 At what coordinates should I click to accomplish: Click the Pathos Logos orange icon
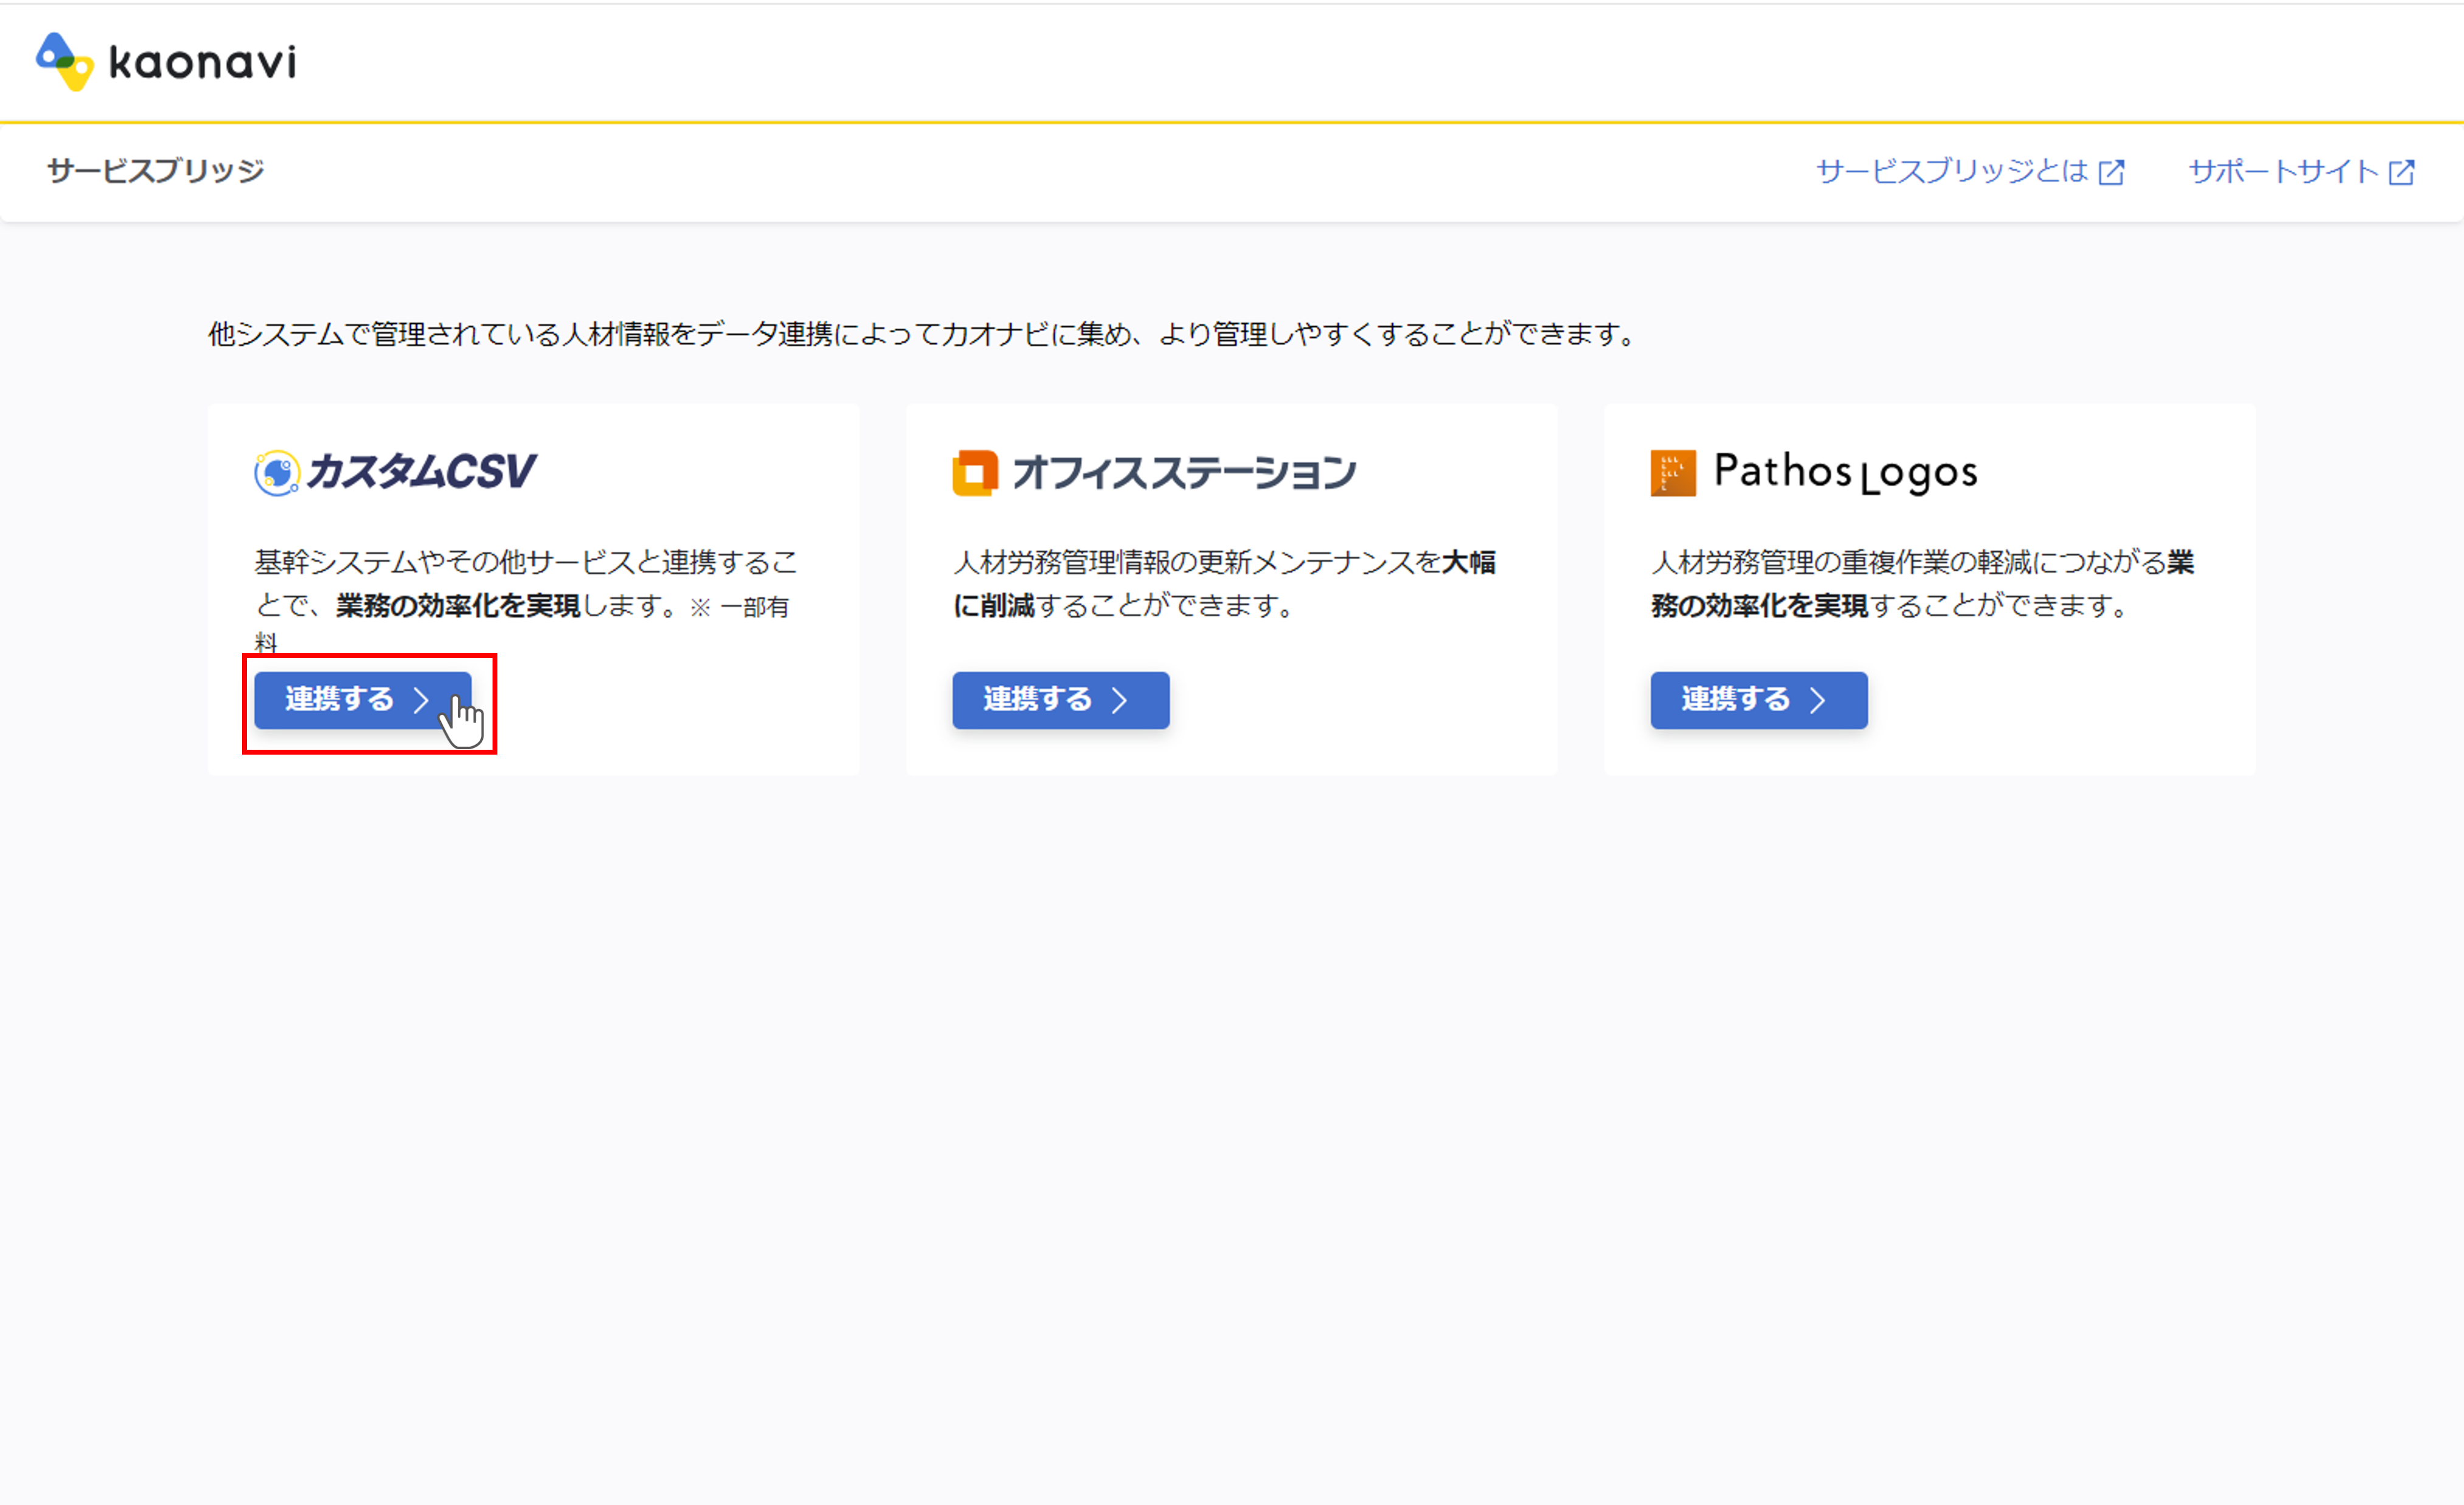pos(1673,473)
